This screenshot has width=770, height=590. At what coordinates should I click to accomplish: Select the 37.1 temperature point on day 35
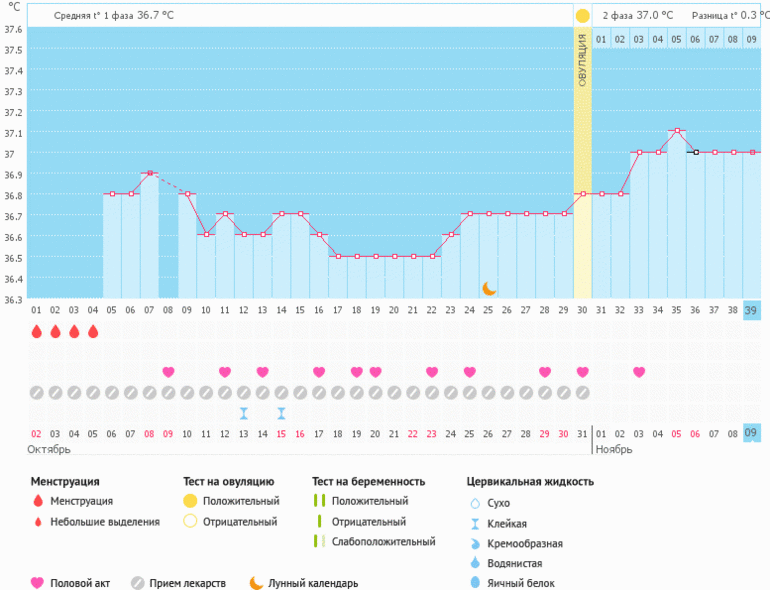677,131
